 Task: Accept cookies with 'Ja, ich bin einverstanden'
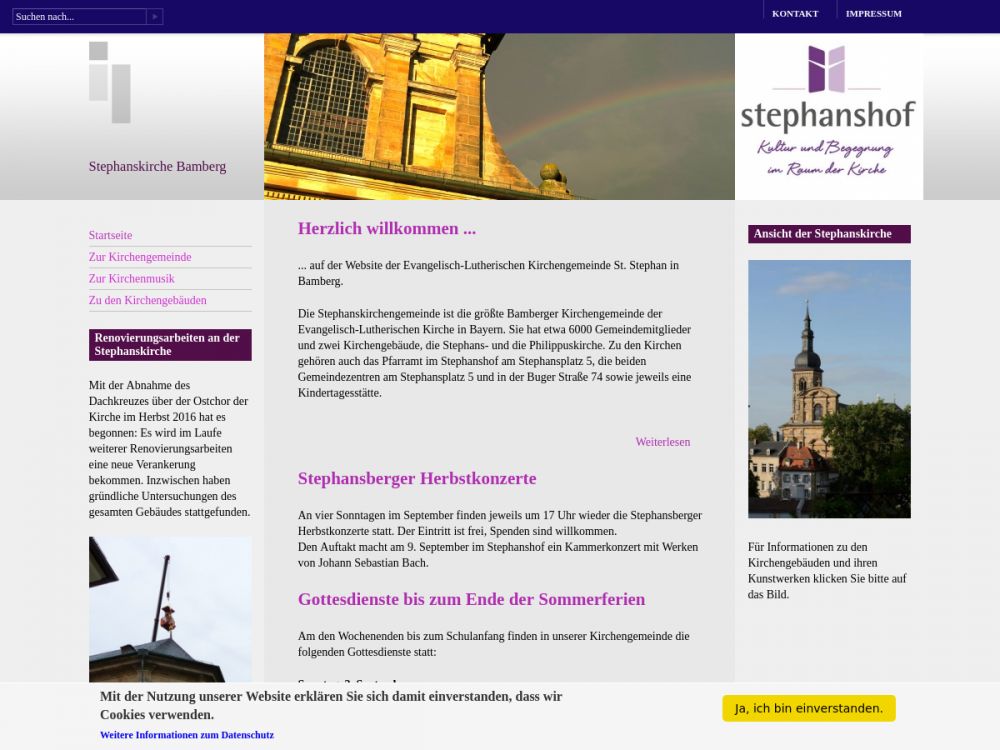coord(808,708)
